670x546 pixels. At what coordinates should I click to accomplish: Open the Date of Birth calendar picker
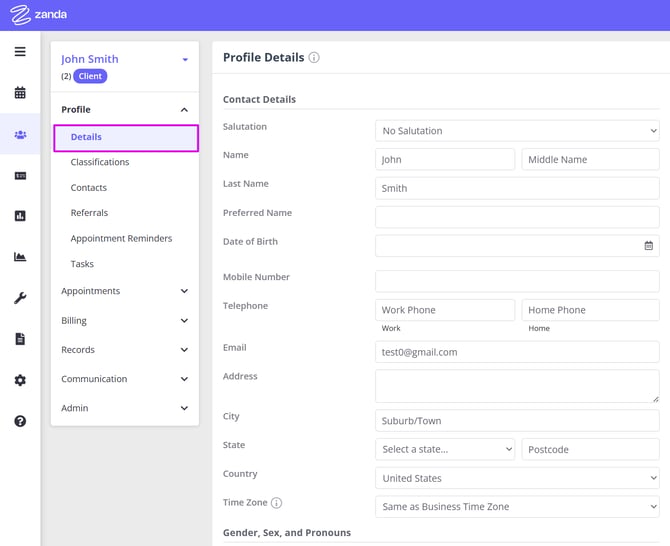pos(648,246)
